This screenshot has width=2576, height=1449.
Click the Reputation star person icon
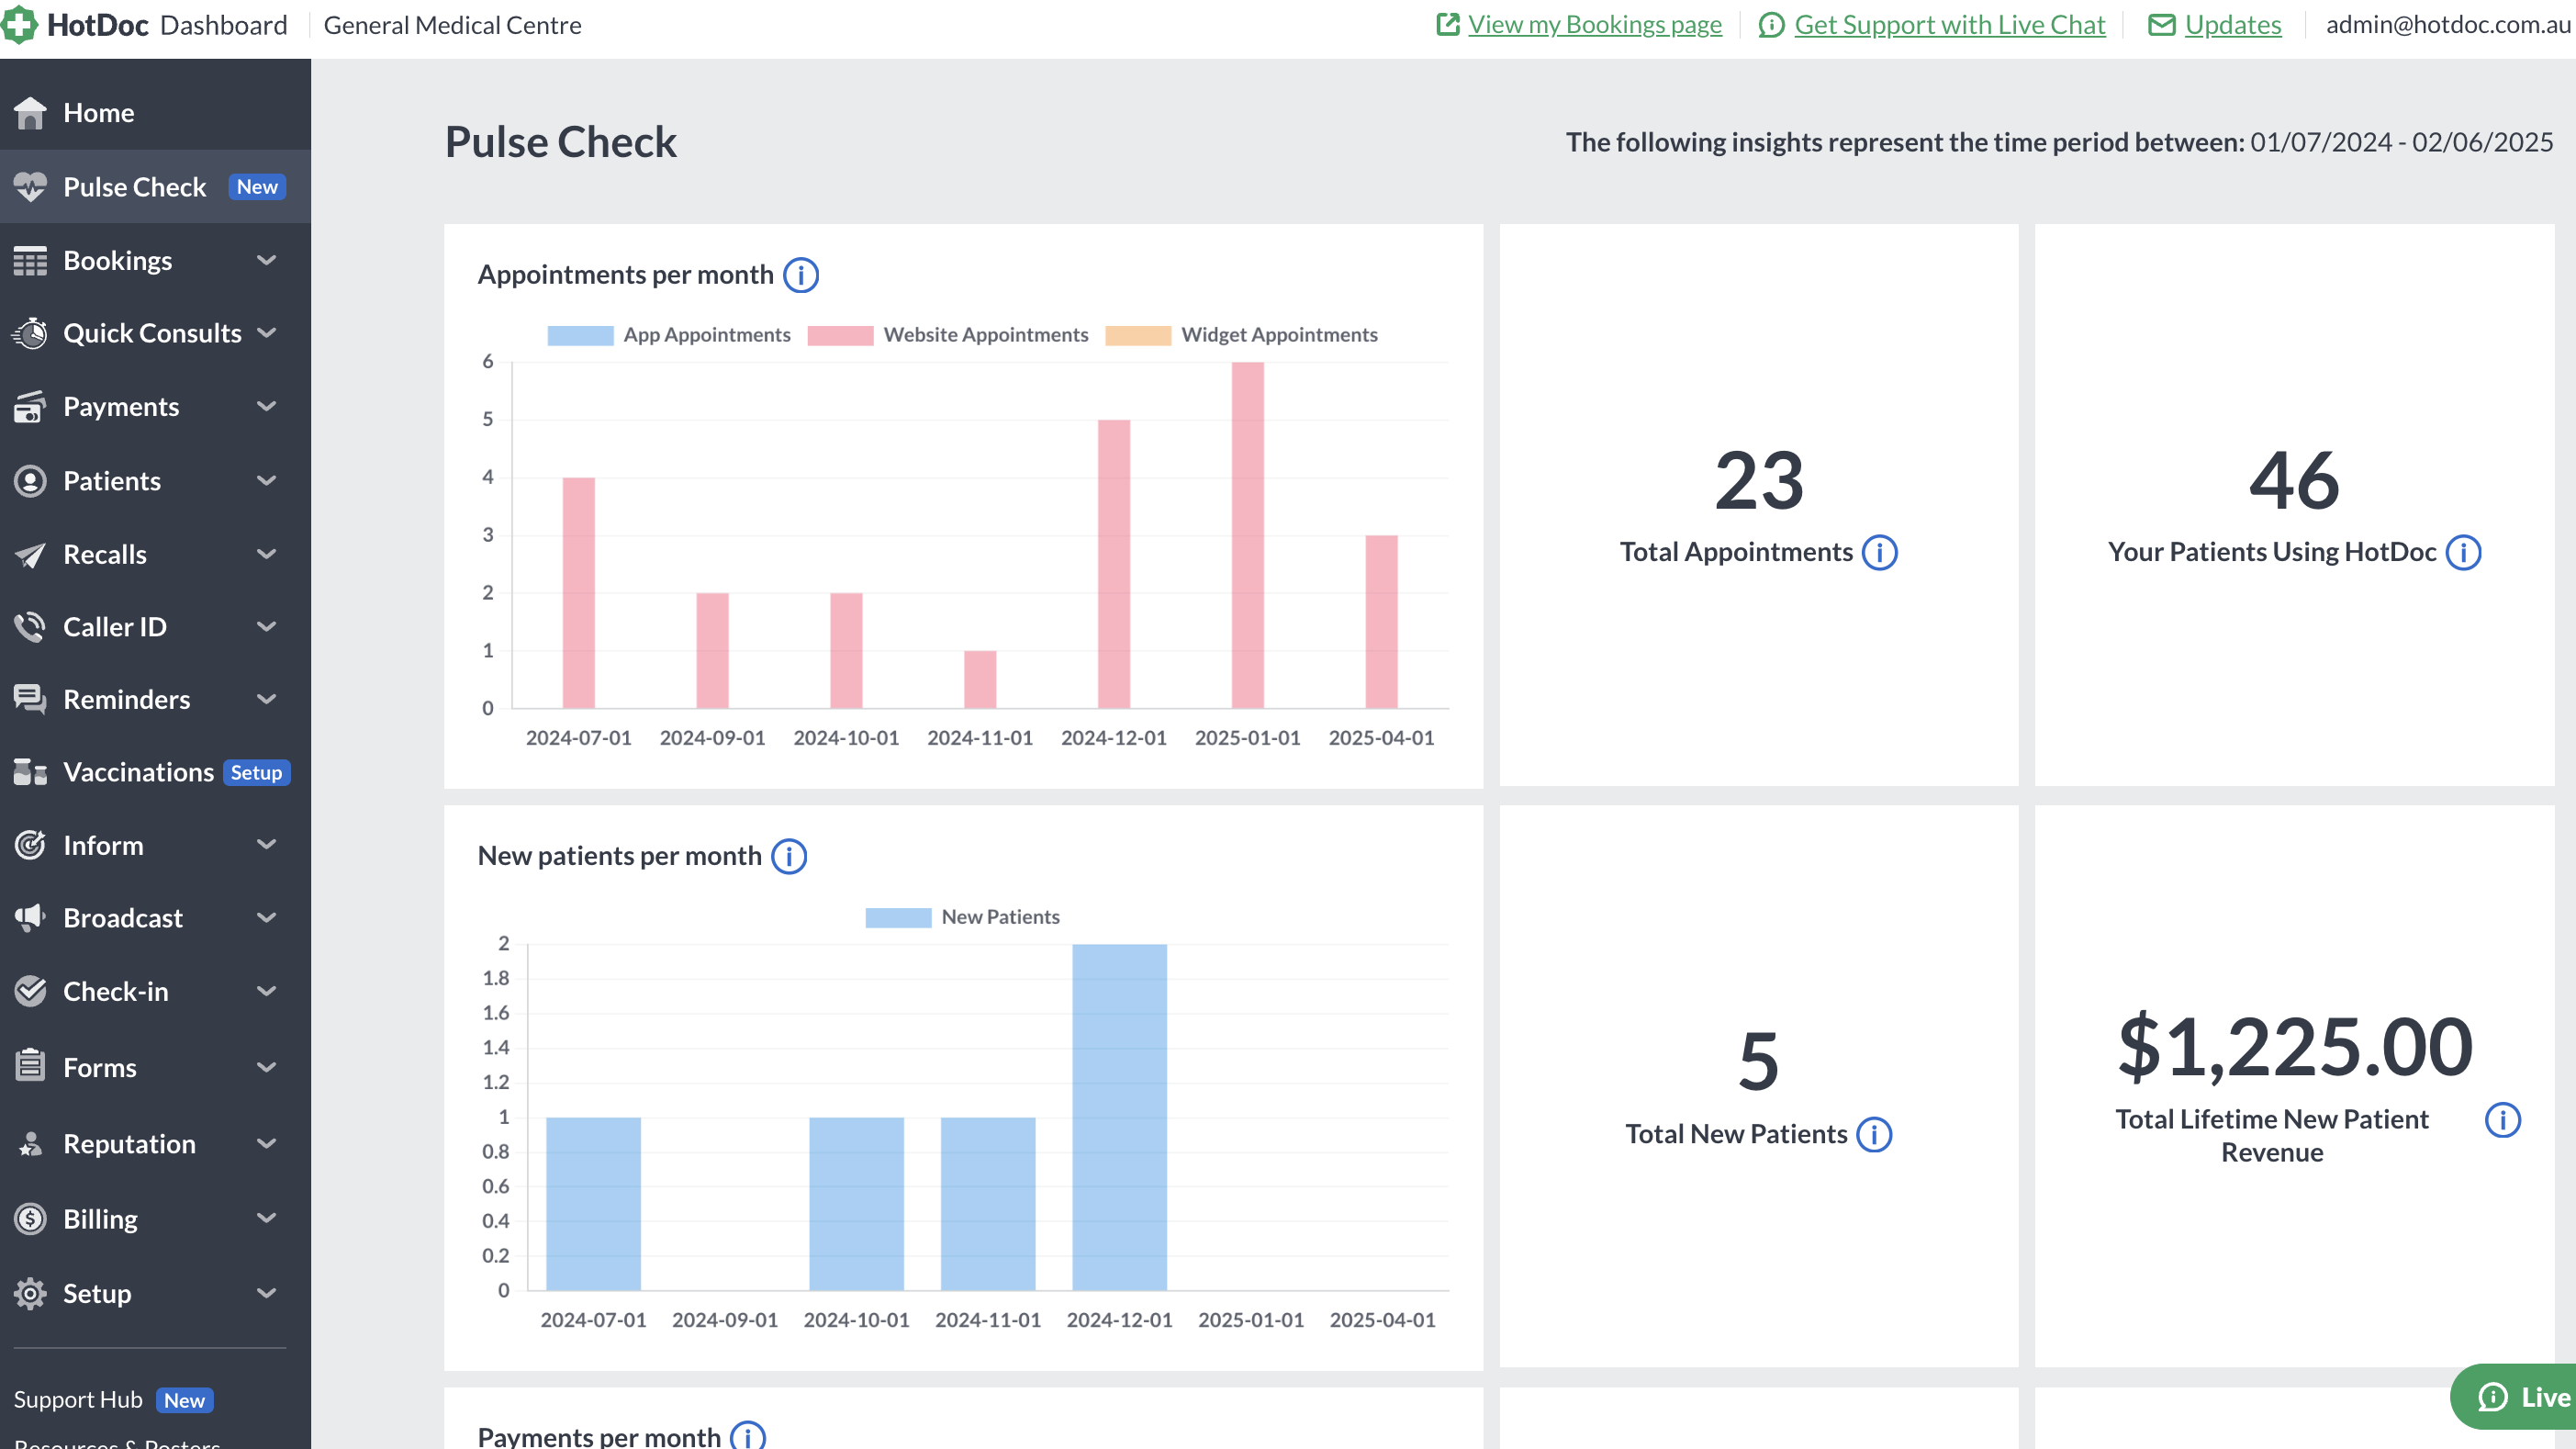pos(30,1144)
